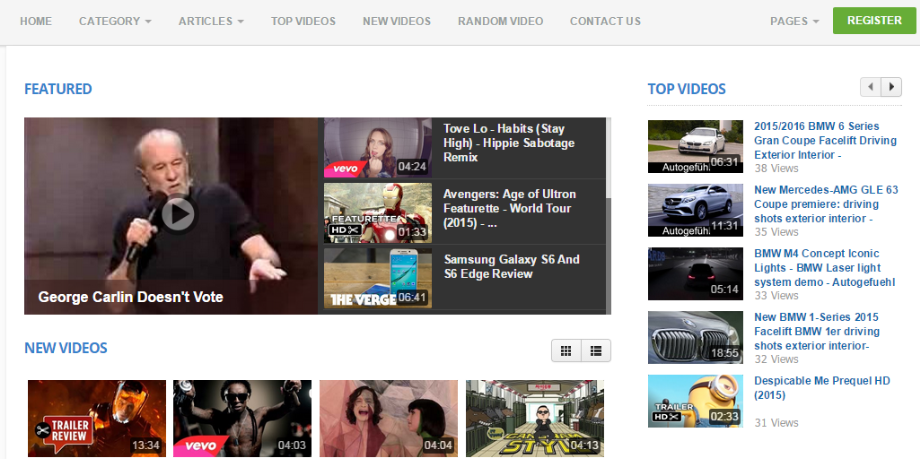Click the green Register button

[x=874, y=21]
